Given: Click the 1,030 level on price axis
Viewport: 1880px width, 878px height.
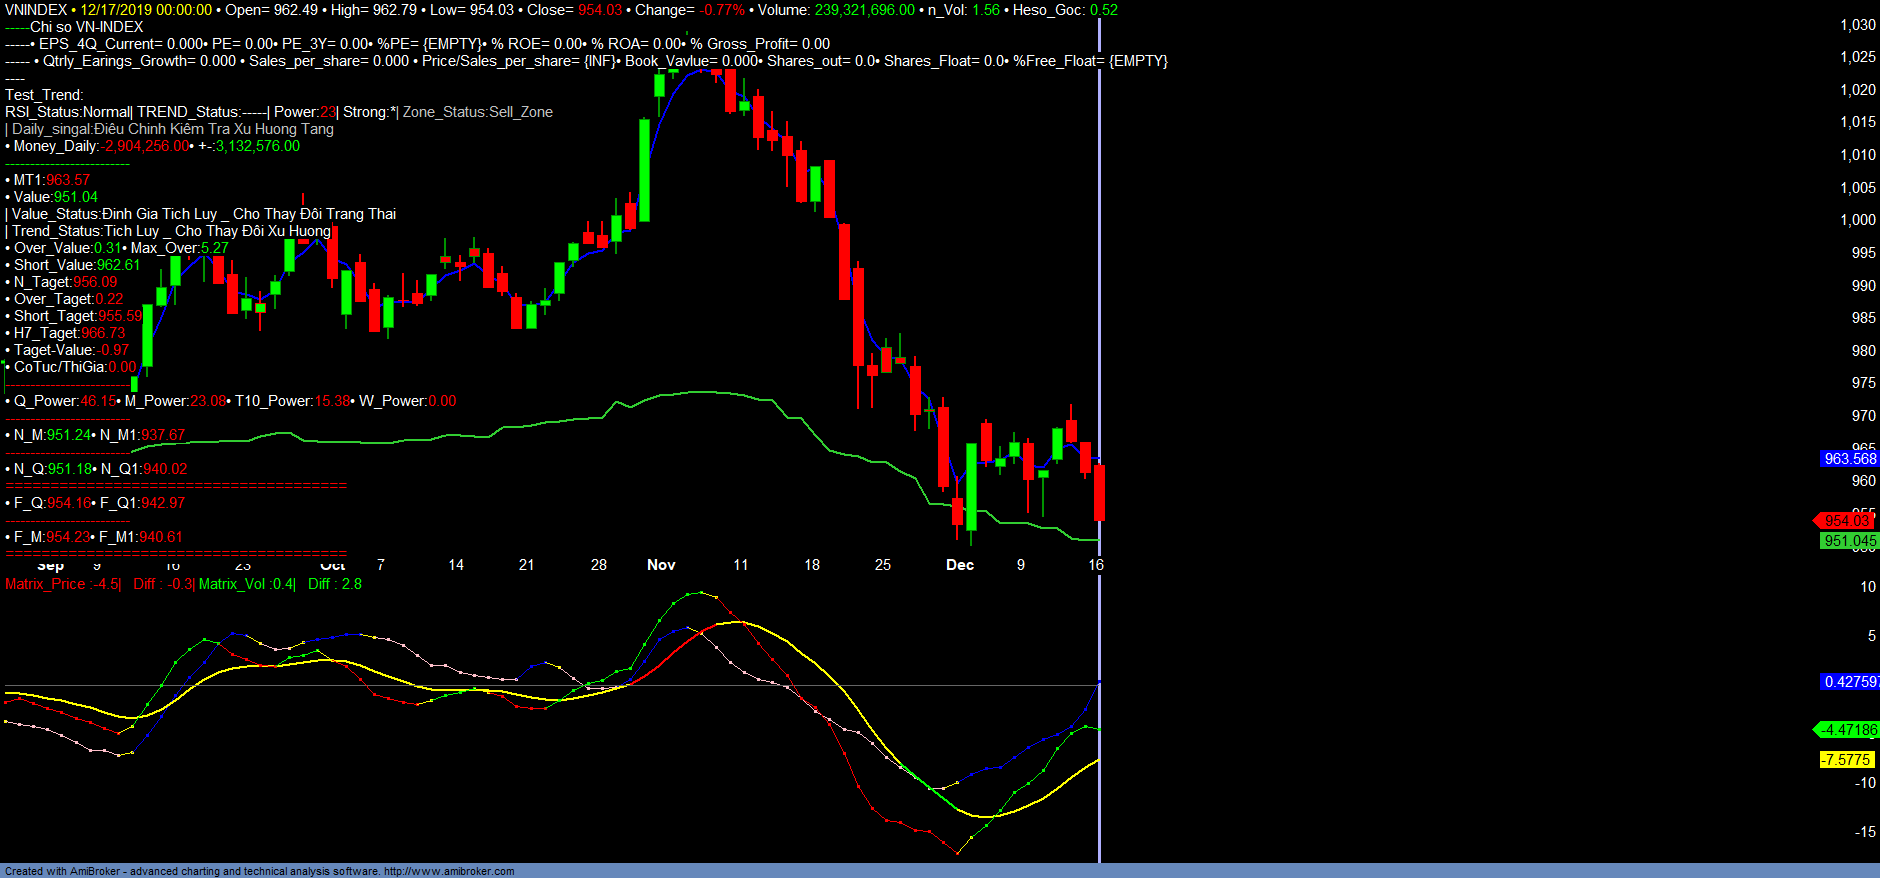Looking at the screenshot, I should tap(1857, 25).
